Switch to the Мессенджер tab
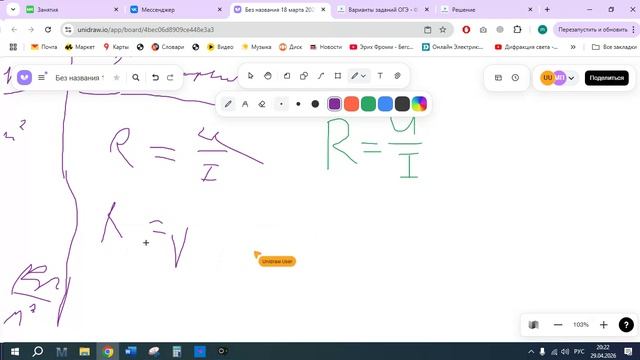Viewport: 640px width, 360px height. point(176,9)
